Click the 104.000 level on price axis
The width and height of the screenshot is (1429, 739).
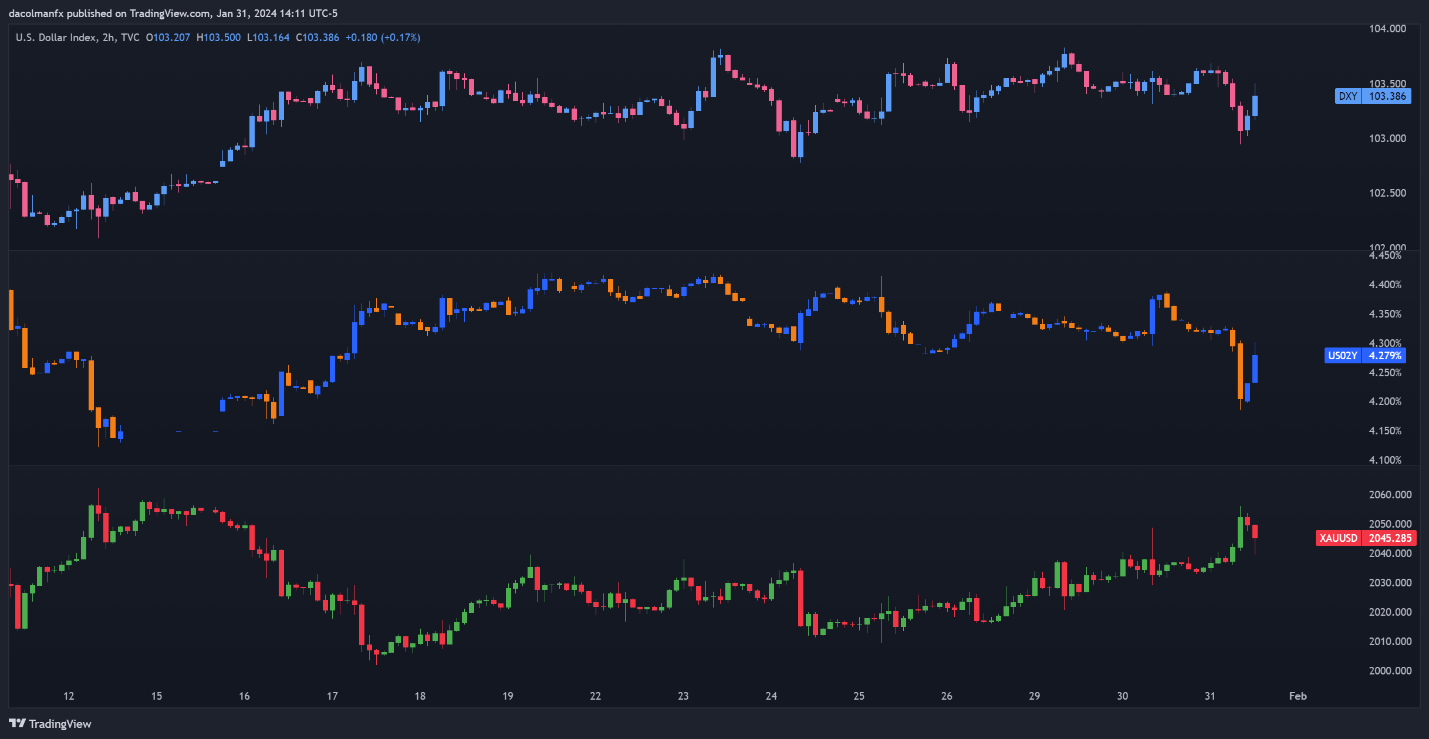(x=1387, y=28)
